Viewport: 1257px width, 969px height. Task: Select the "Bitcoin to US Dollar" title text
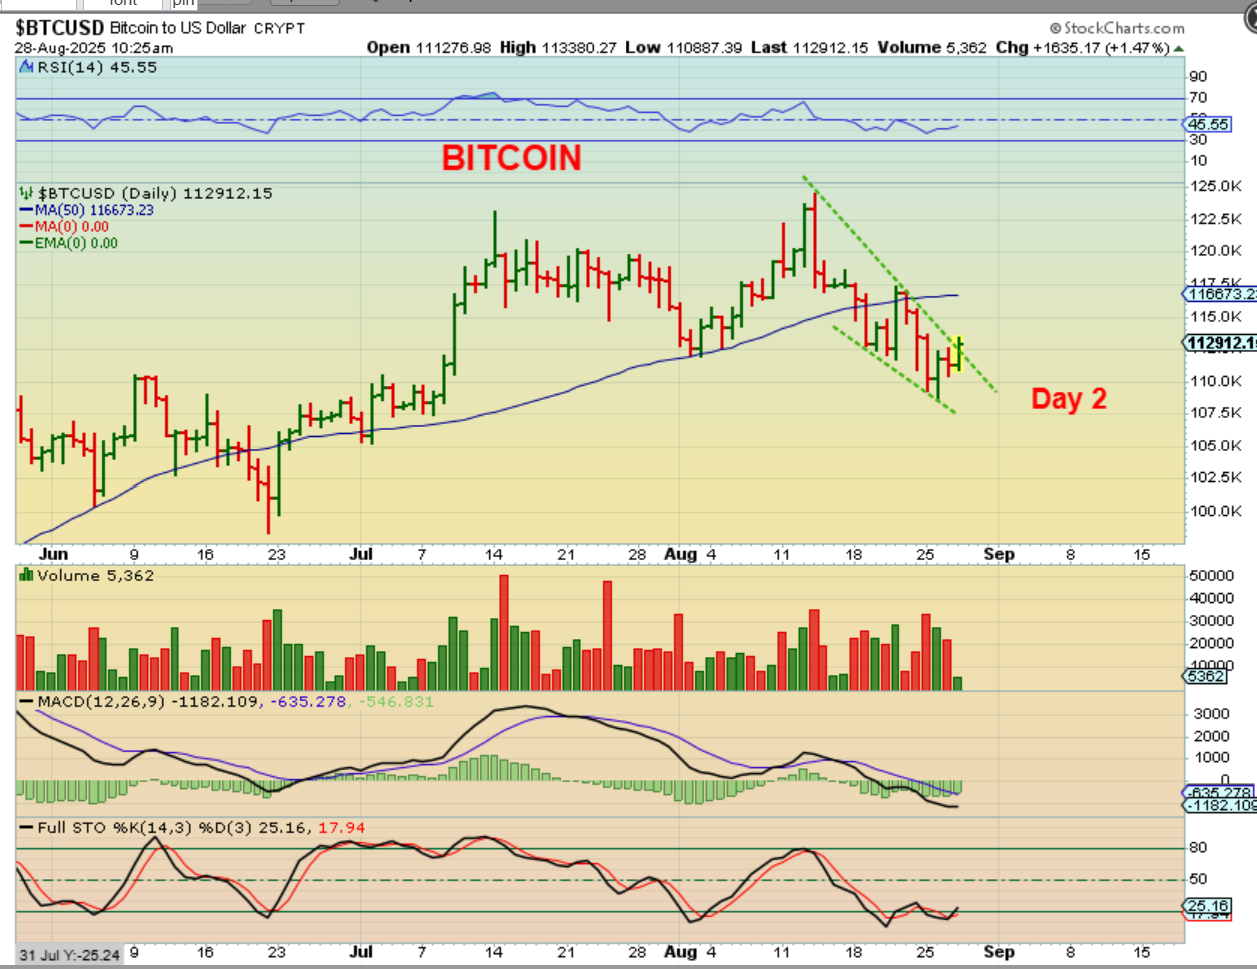pos(177,28)
